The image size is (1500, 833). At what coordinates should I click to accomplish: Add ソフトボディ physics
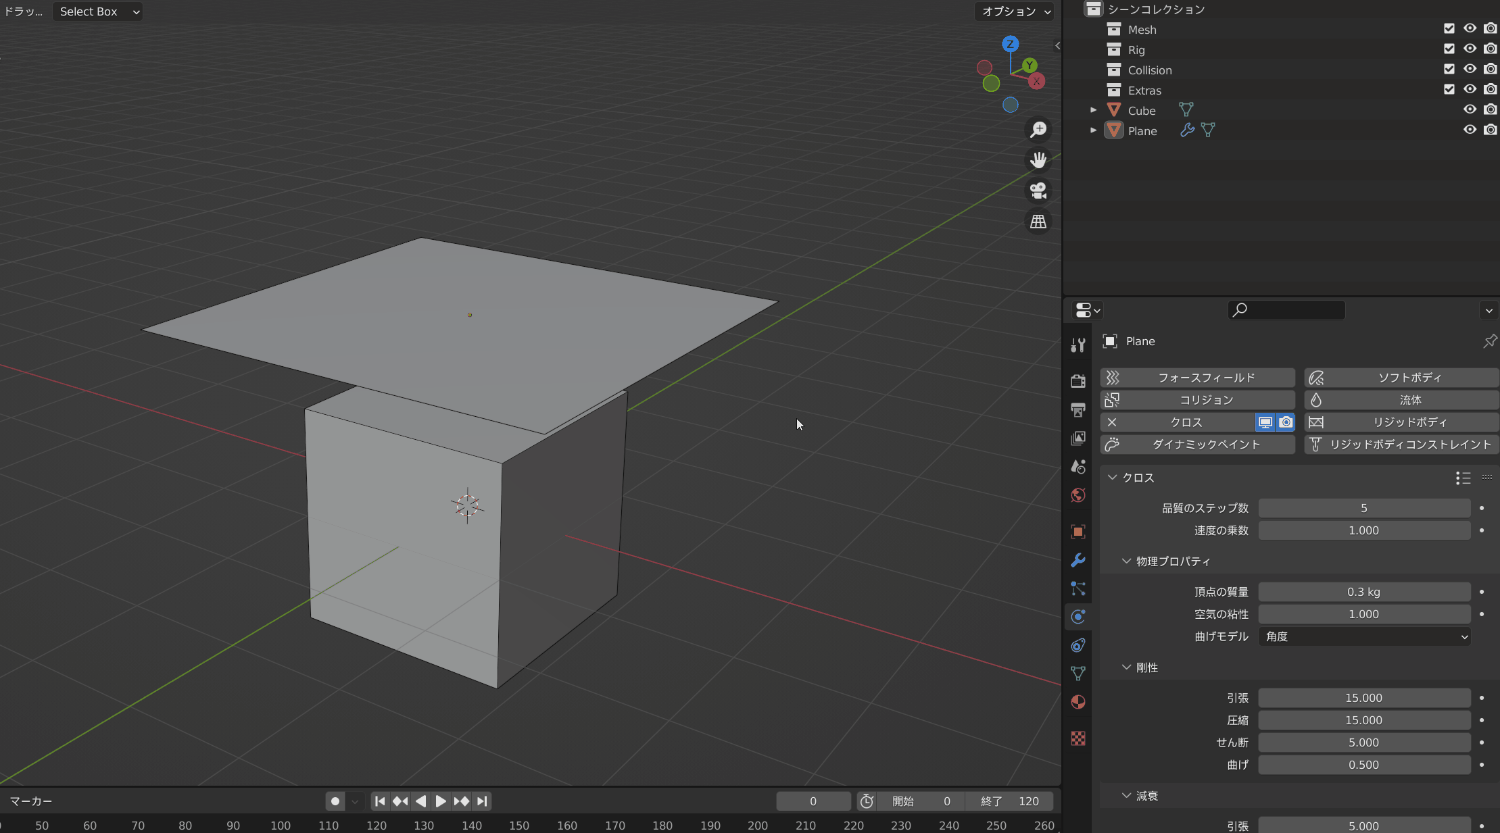[1402, 378]
